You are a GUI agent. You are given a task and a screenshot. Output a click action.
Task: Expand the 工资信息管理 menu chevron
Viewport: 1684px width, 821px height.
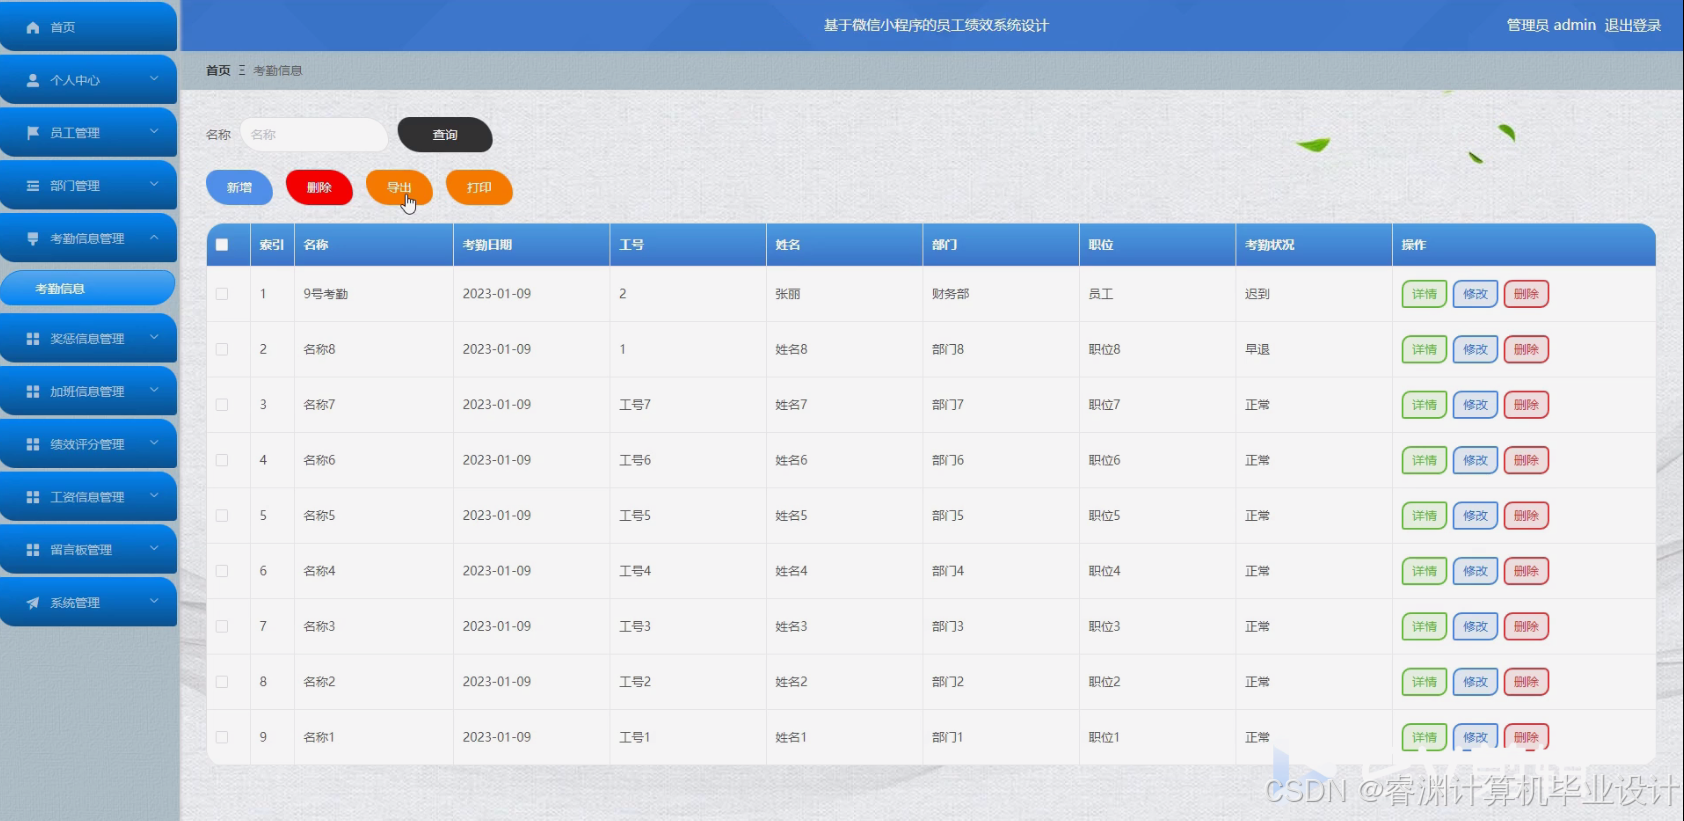point(154,495)
